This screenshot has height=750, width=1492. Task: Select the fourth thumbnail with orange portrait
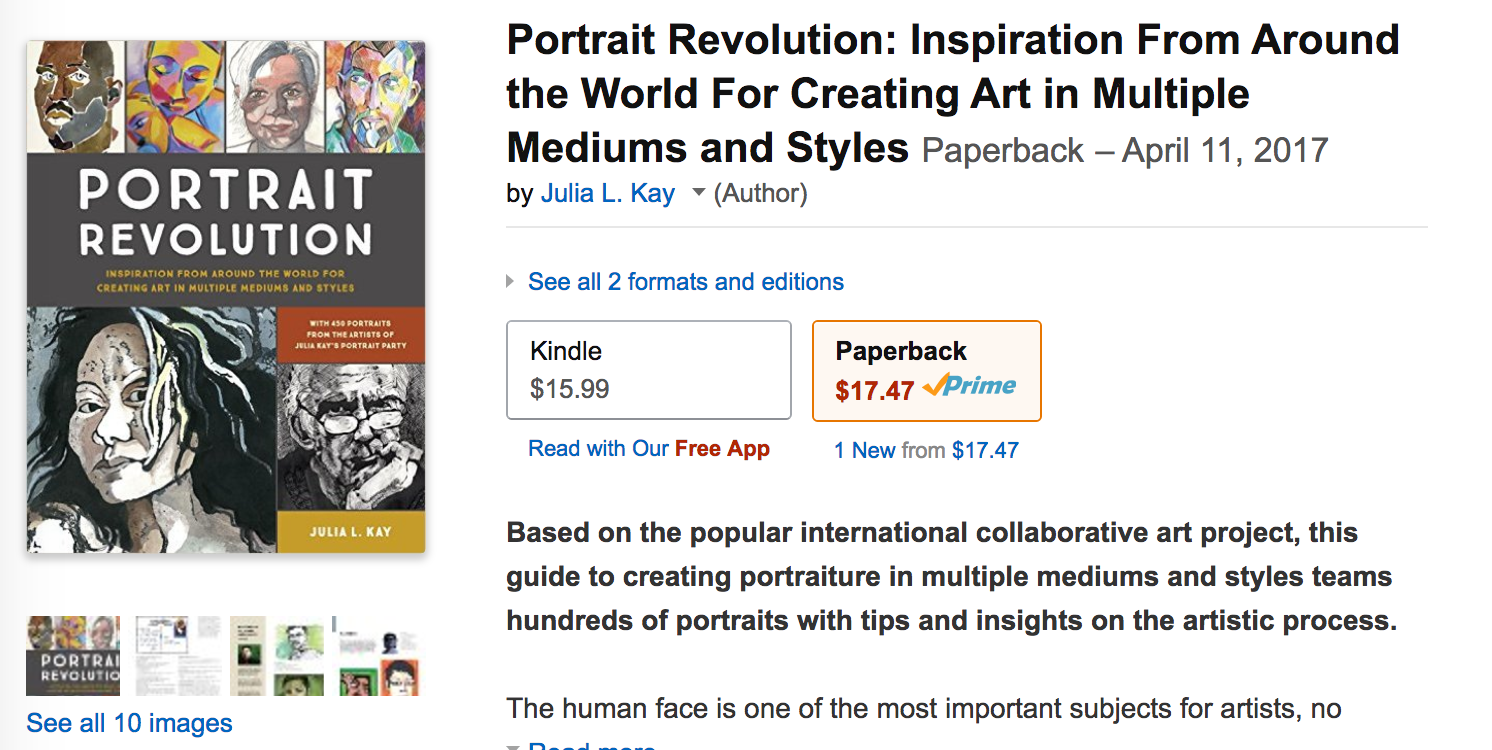pos(378,655)
